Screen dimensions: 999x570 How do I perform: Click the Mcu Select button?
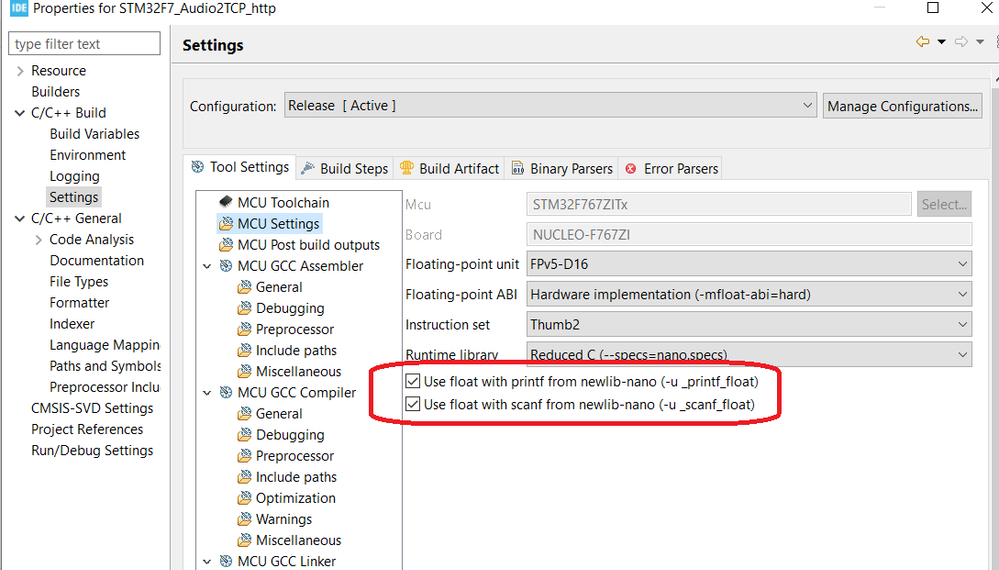coord(944,204)
